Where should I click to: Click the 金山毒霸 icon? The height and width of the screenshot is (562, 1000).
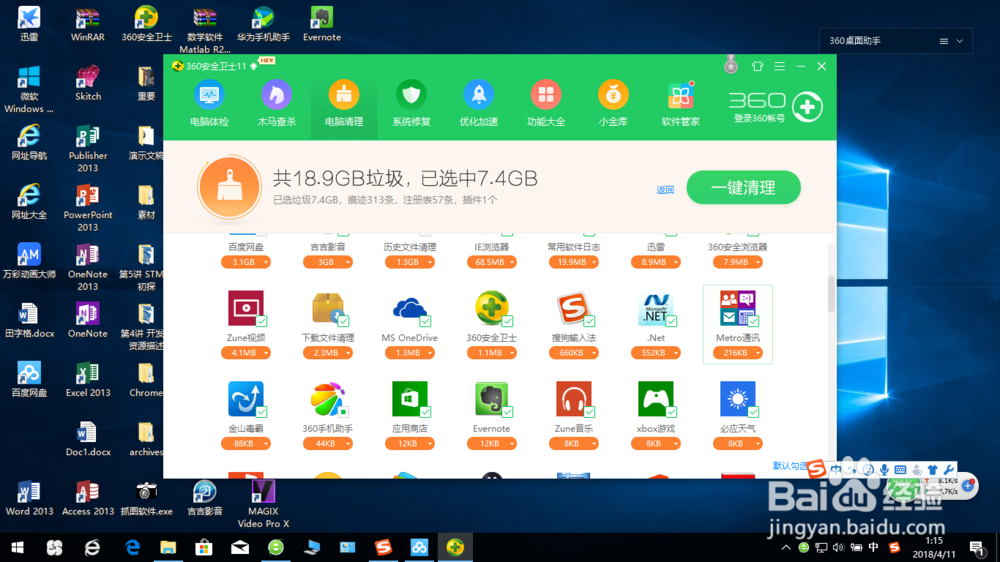[x=246, y=399]
